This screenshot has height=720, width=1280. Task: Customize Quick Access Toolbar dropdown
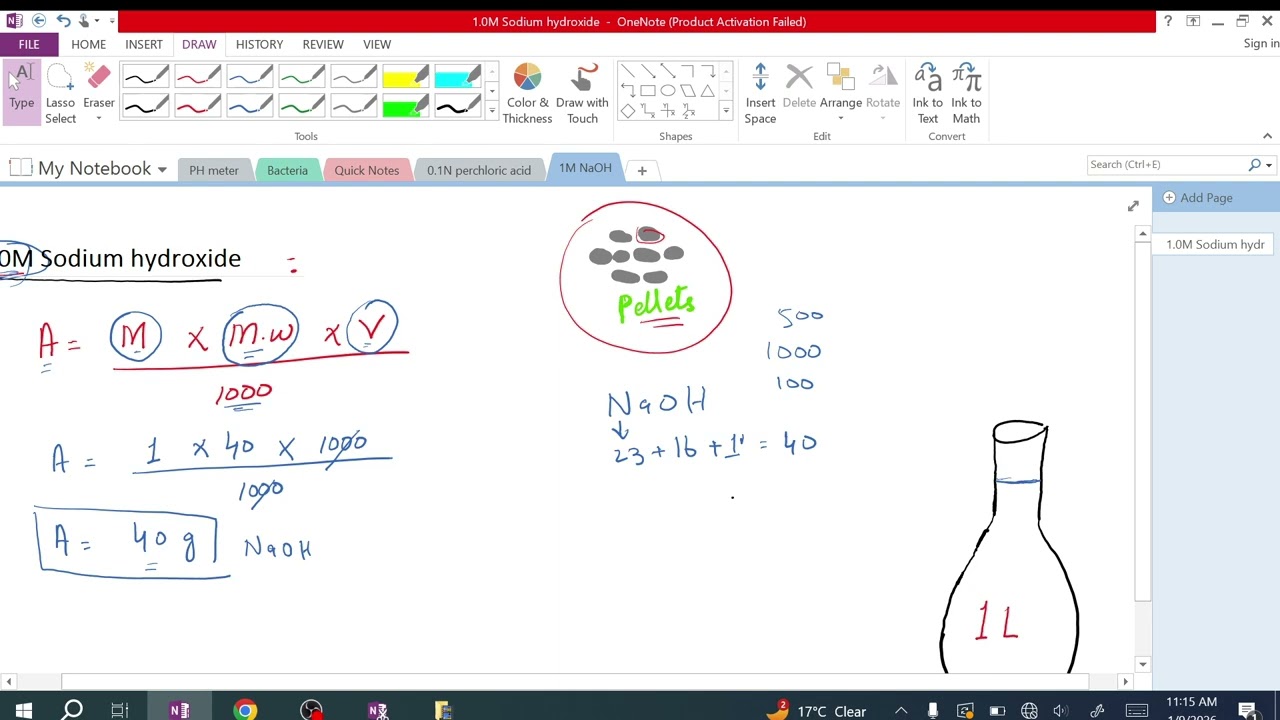click(x=111, y=21)
